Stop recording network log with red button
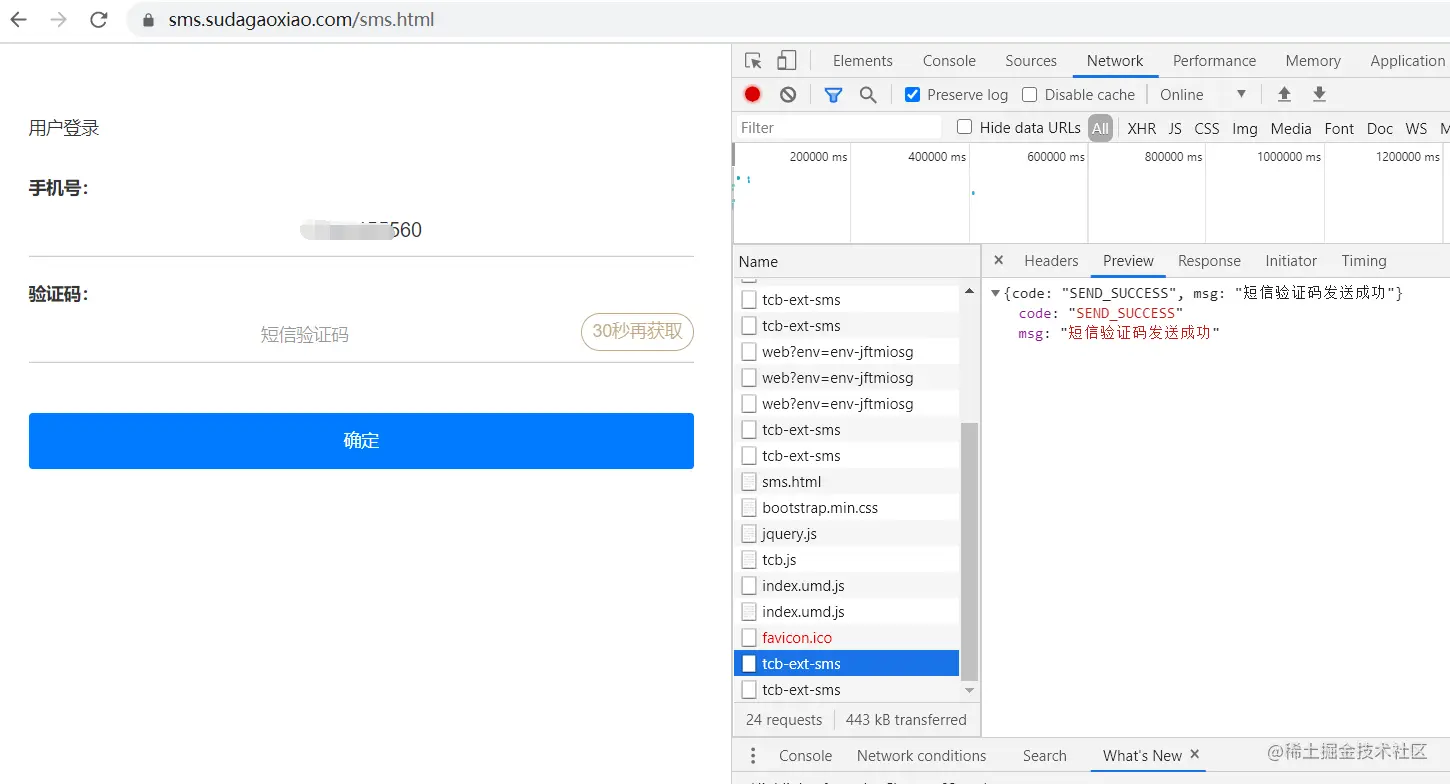The width and height of the screenshot is (1450, 784). (753, 94)
